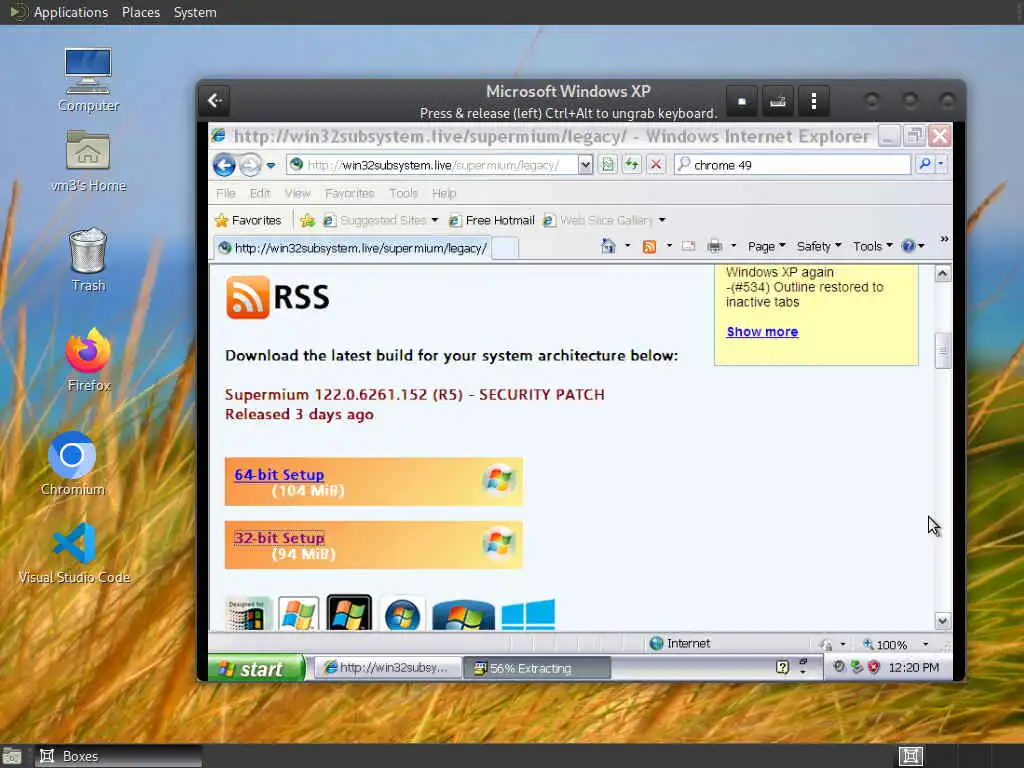This screenshot has height=768, width=1024.
Task: Click the compatibility view icon
Action: pos(608,165)
